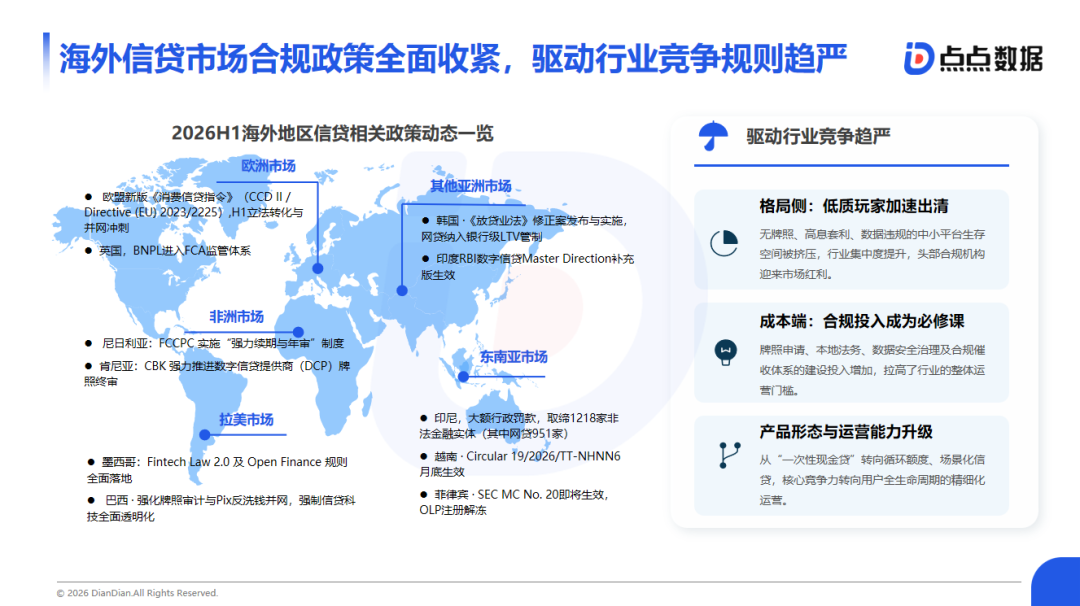This screenshot has height=606, width=1080.
Task: Click the 牌照申请、本地法务 description paragraph
Action: click(872, 370)
